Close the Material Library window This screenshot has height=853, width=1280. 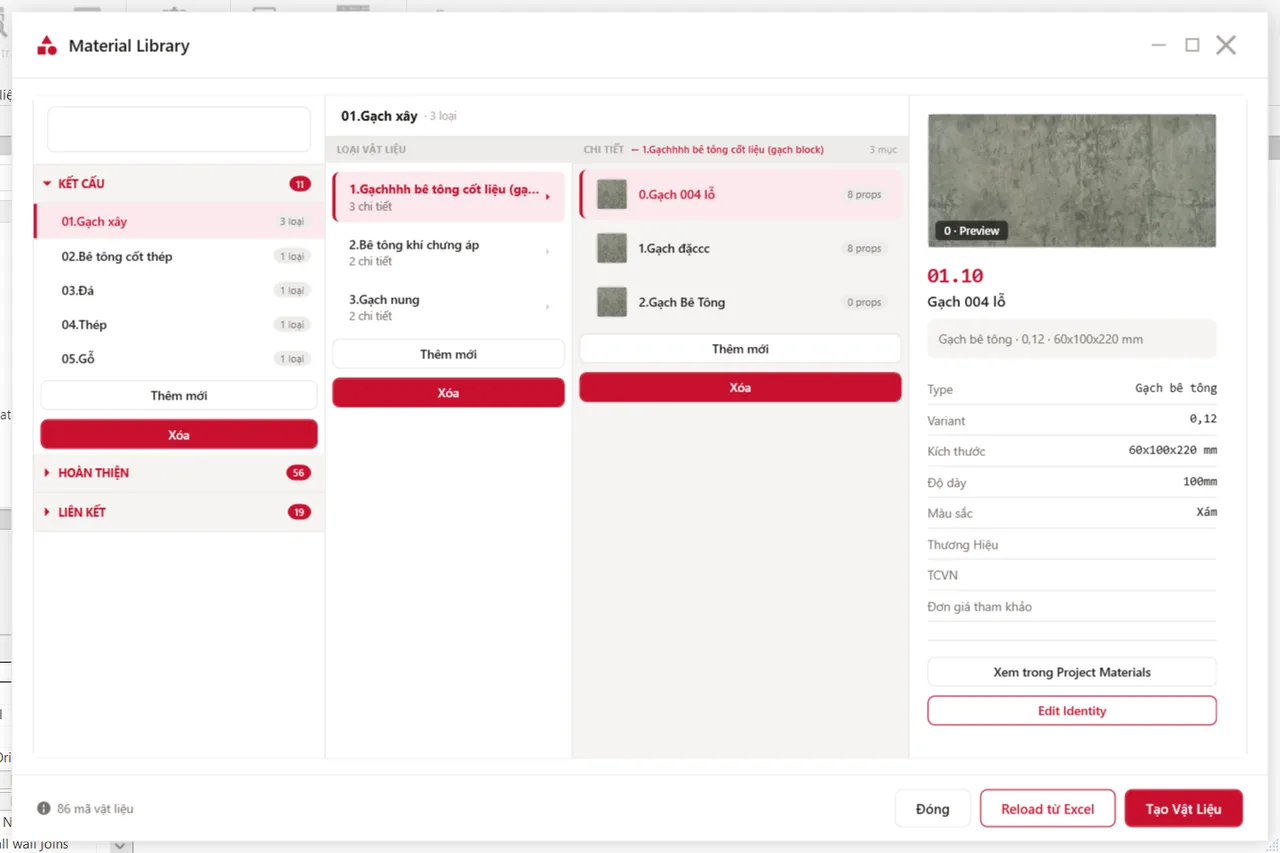tap(1226, 45)
